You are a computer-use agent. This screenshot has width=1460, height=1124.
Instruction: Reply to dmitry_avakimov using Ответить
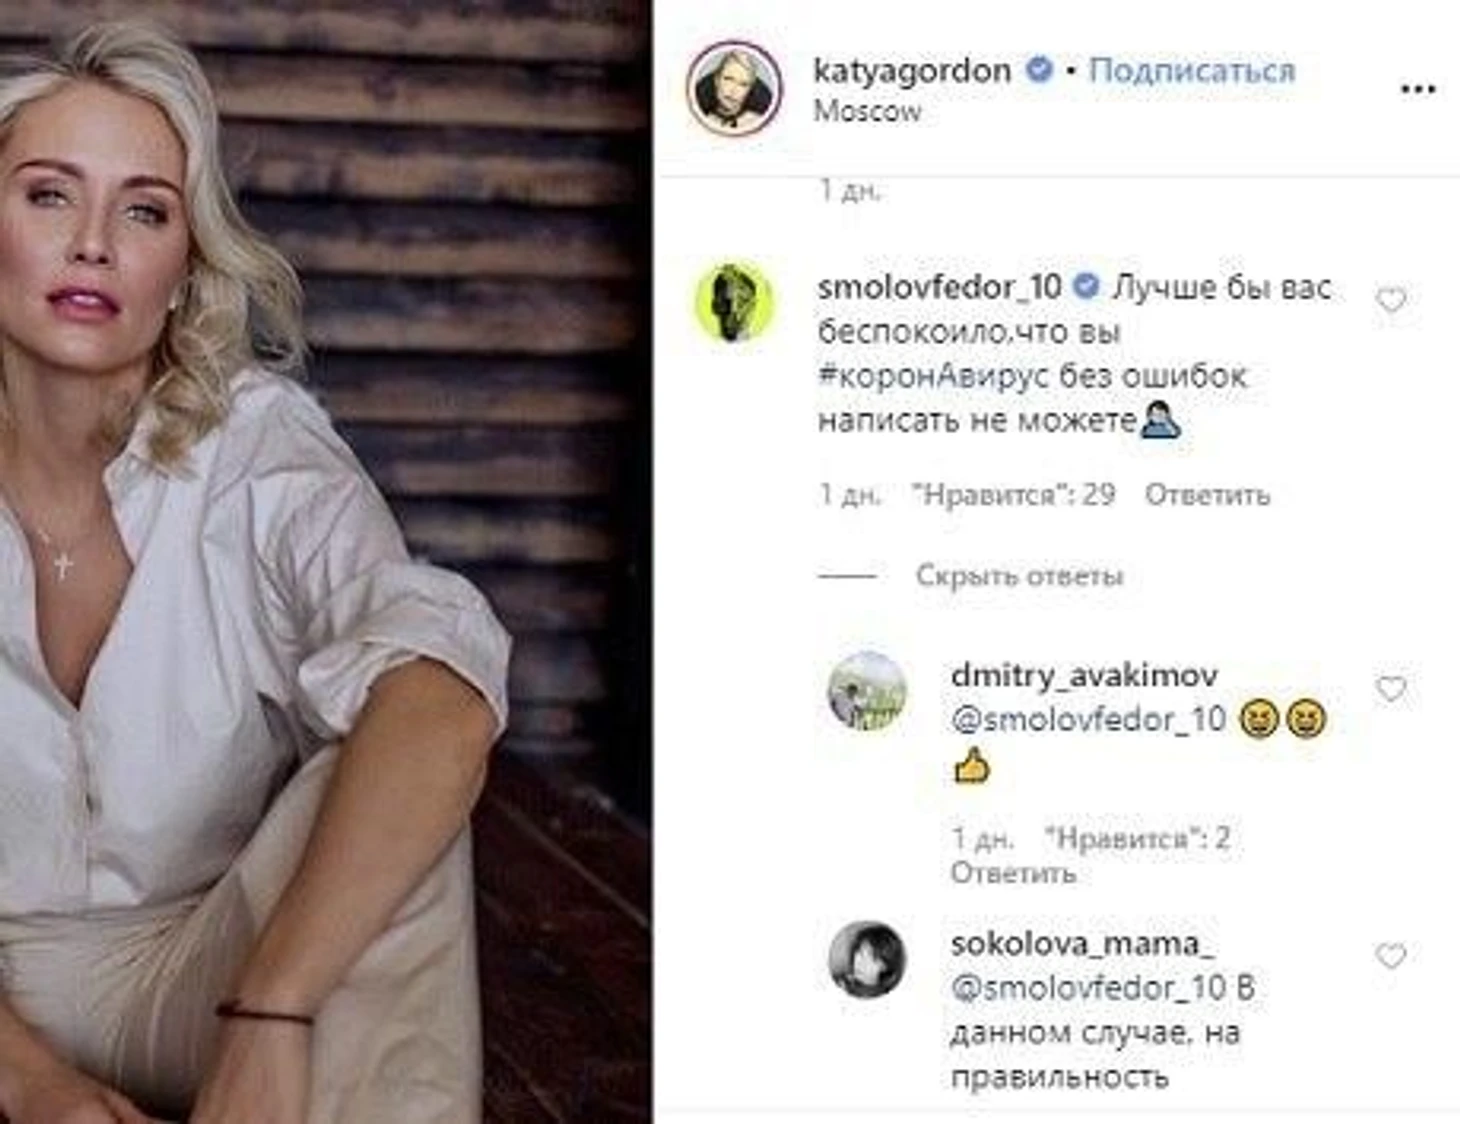point(1013,873)
